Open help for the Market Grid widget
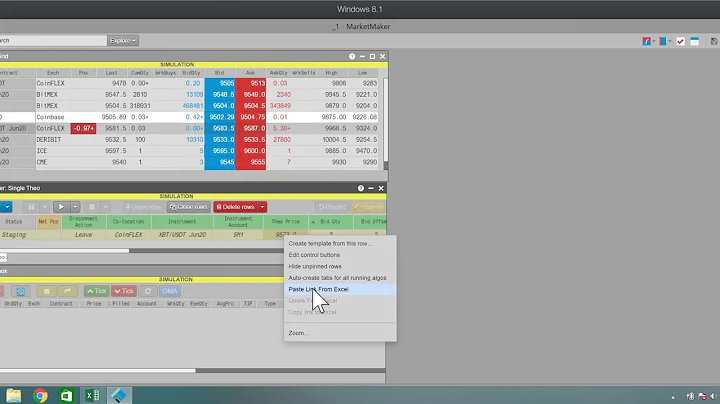Image resolution: width=720 pixels, height=404 pixels. [352, 56]
